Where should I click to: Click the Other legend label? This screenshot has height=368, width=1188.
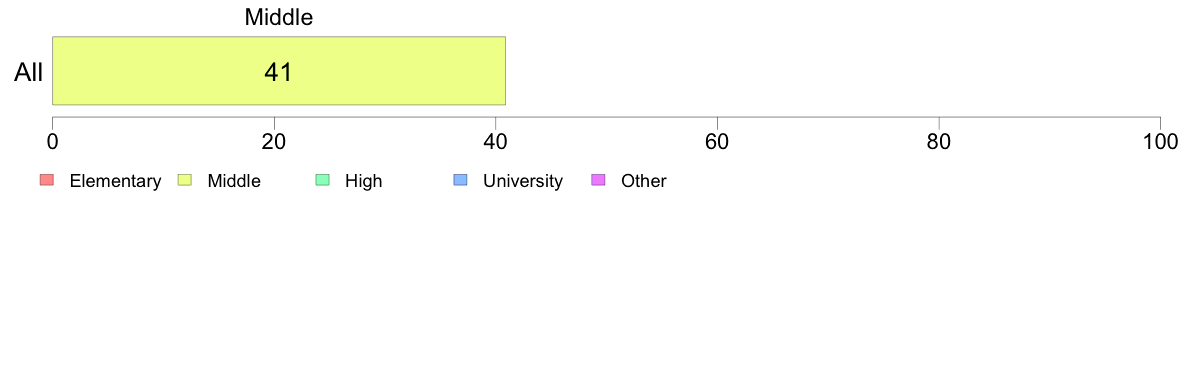tap(644, 181)
